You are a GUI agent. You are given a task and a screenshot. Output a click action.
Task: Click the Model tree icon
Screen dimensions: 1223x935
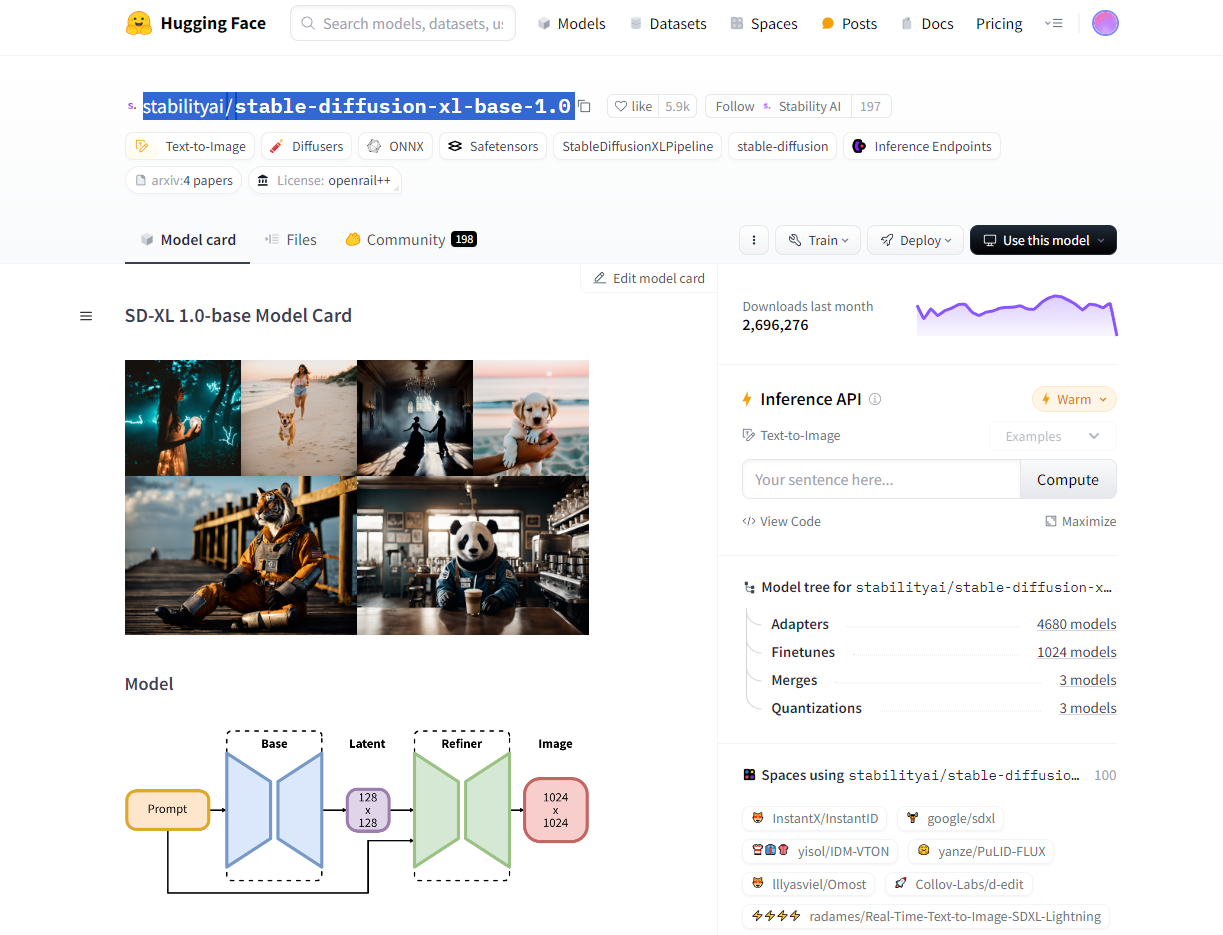[x=750, y=588]
